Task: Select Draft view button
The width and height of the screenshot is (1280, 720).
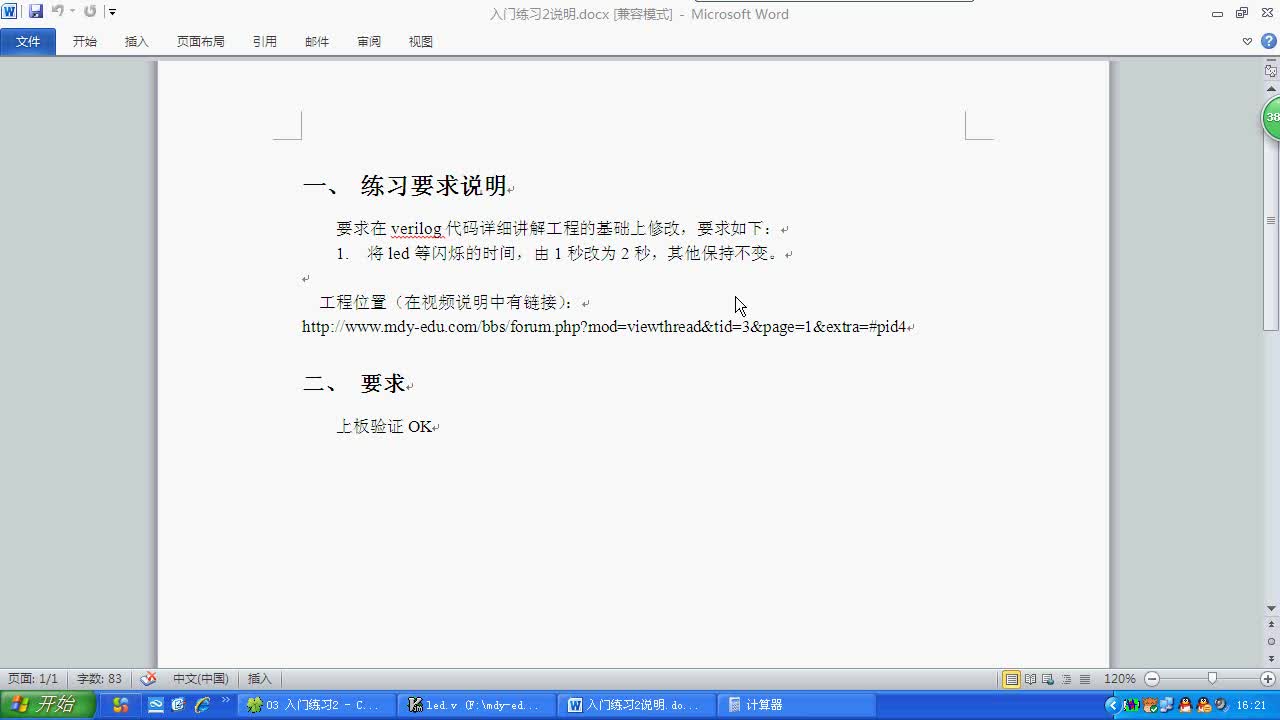Action: (x=1084, y=679)
